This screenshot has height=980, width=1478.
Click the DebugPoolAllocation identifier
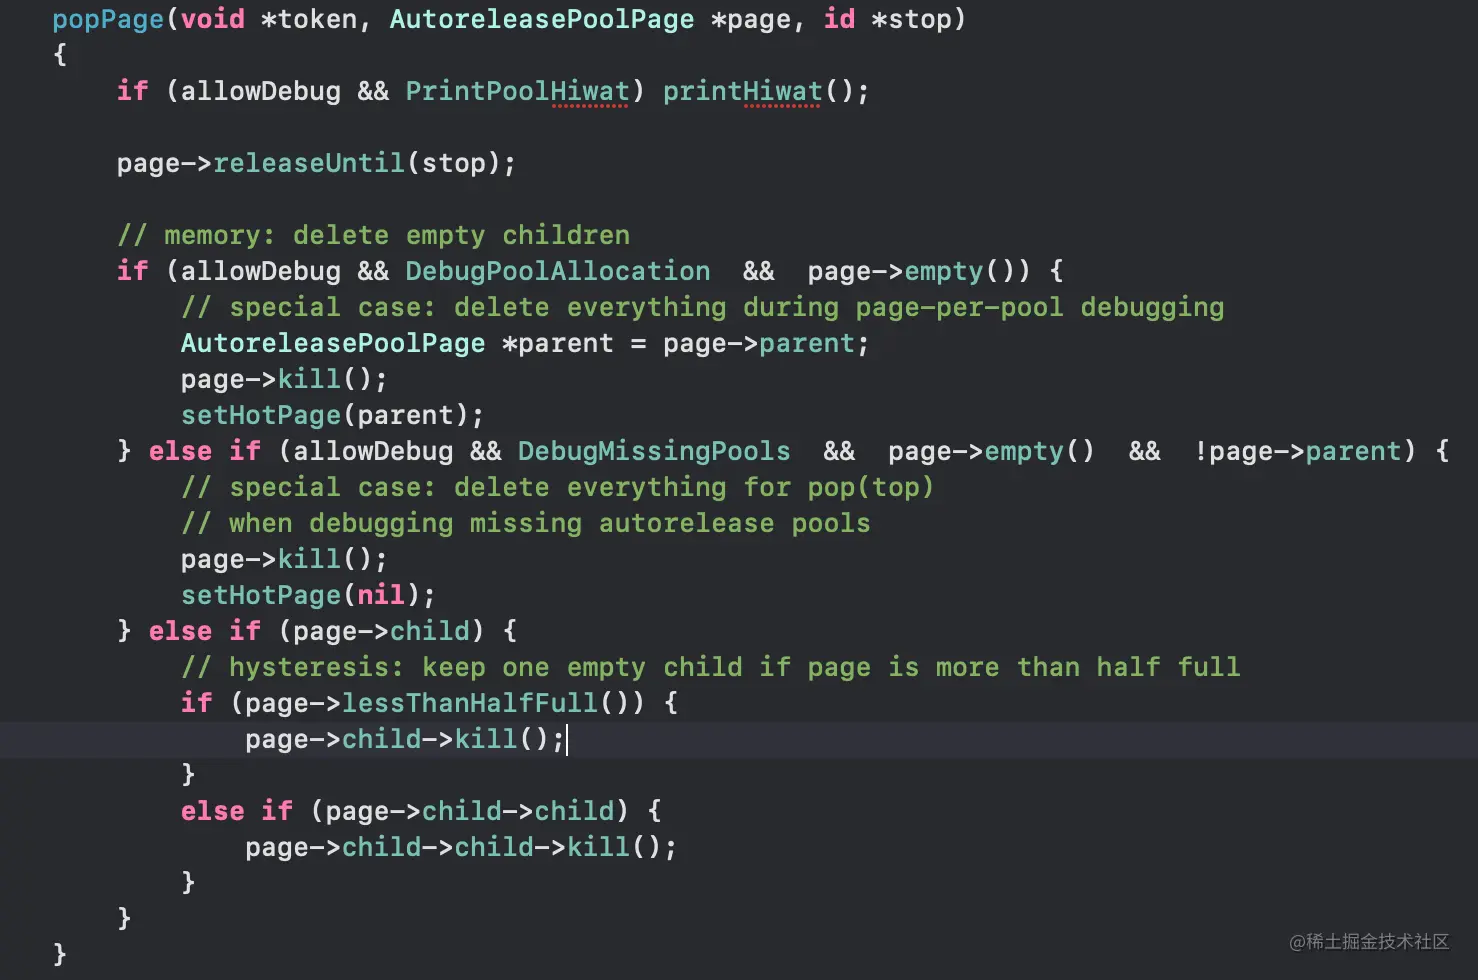(558, 271)
